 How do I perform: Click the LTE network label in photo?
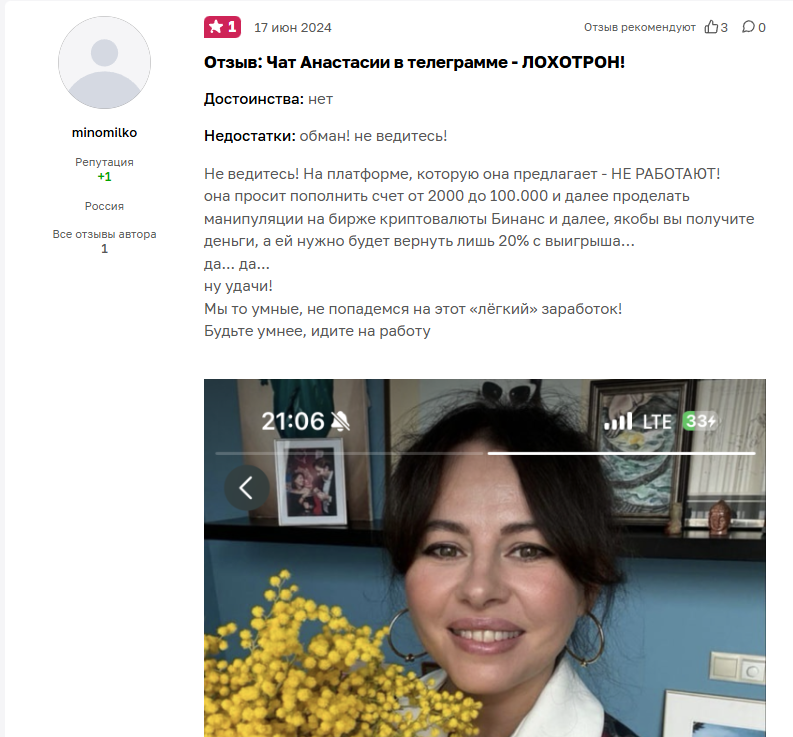pyautogui.click(x=657, y=421)
